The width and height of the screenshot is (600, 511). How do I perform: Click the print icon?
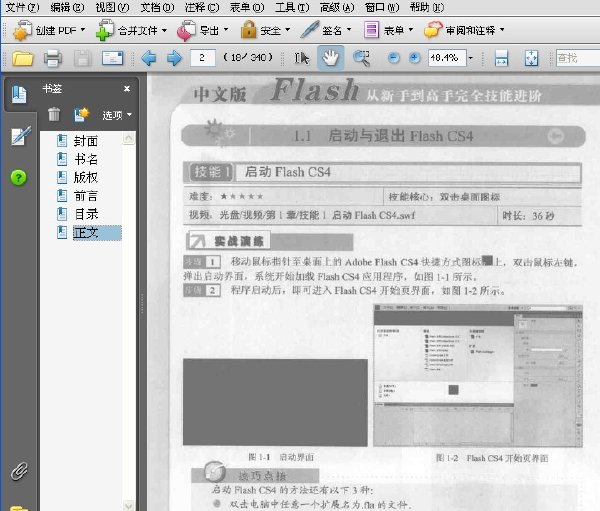tap(53, 59)
